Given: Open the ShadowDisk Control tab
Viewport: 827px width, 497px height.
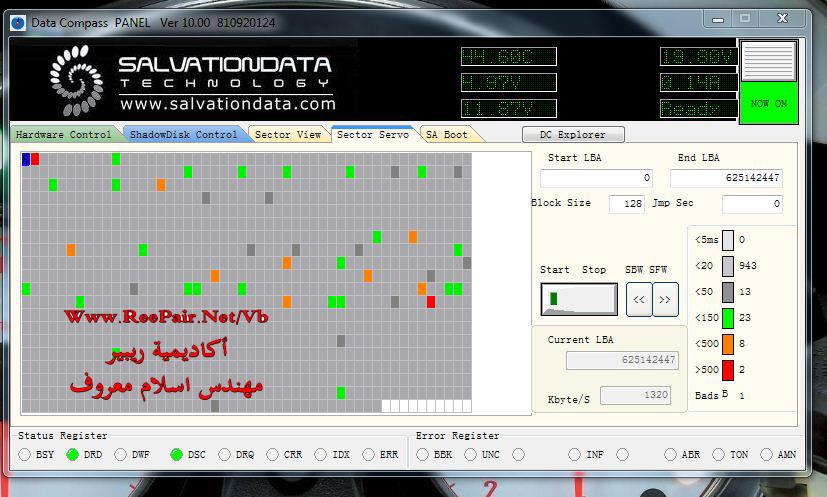Looking at the screenshot, I should [x=183, y=135].
